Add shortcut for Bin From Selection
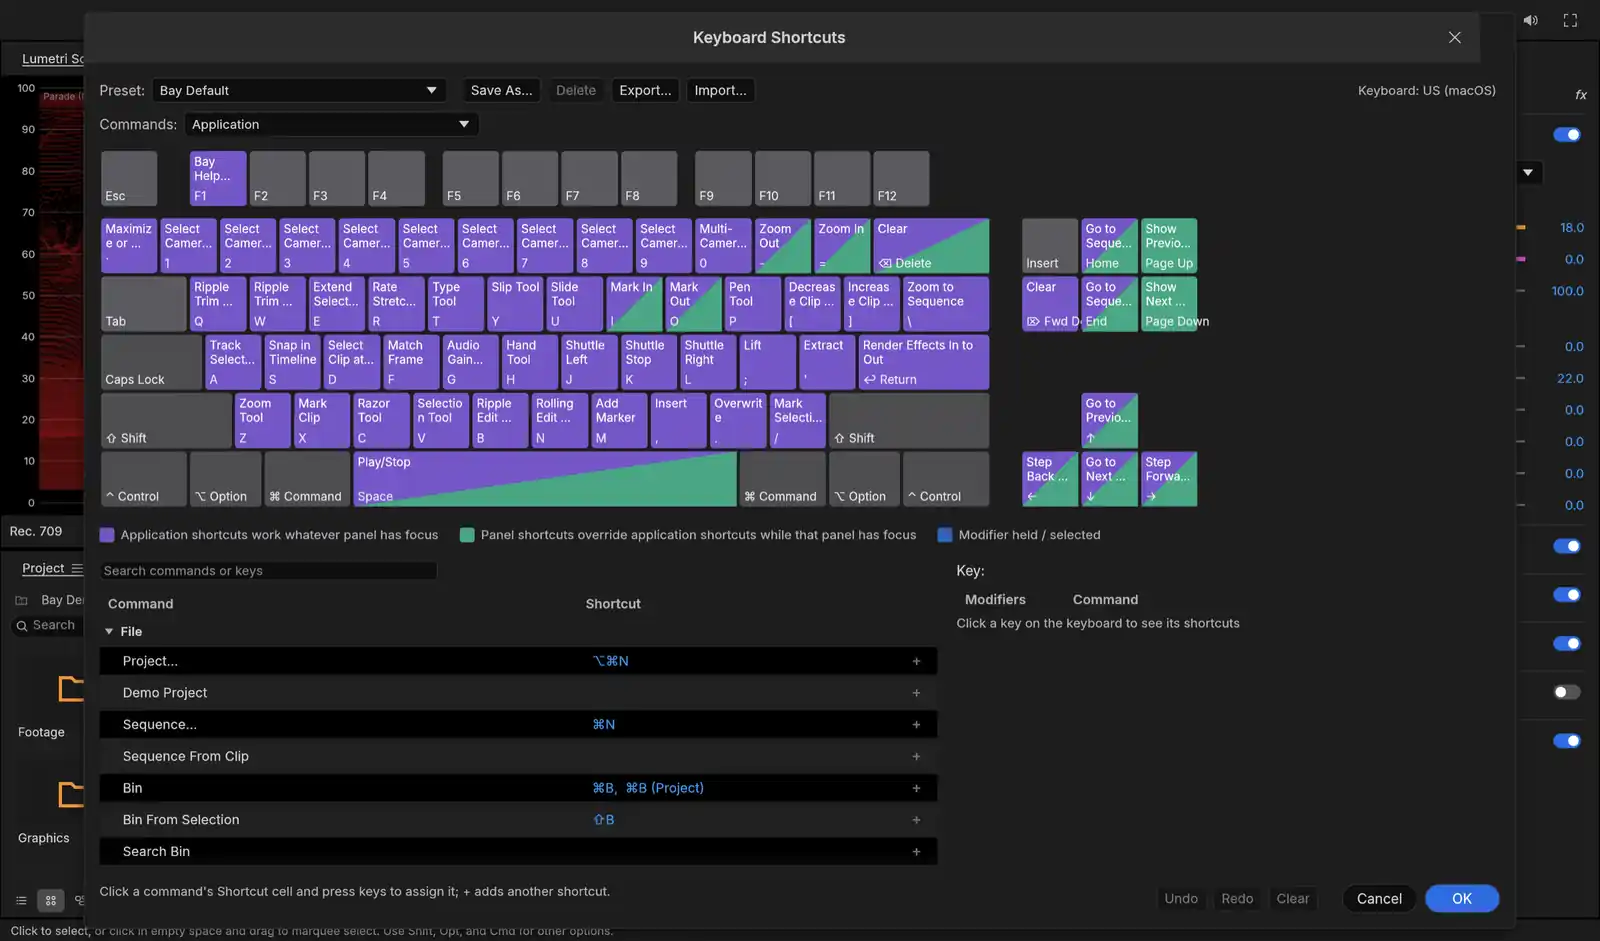Screen dimensions: 1600x941 coord(916,820)
